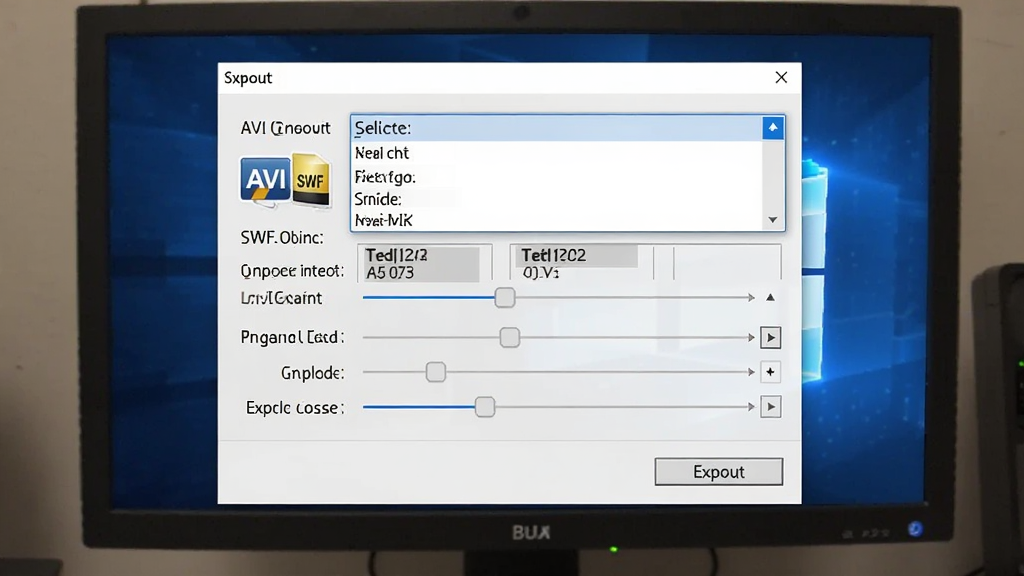Click the down arrow of the list scrollbar
The height and width of the screenshot is (576, 1024).
pyautogui.click(x=773, y=220)
